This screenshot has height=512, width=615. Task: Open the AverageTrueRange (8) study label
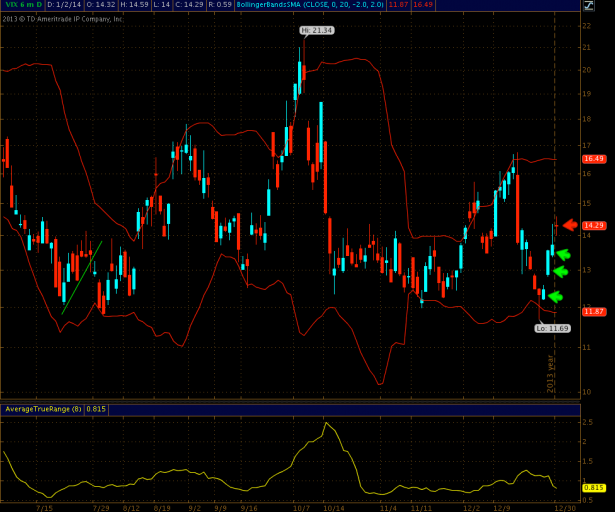pos(39,409)
